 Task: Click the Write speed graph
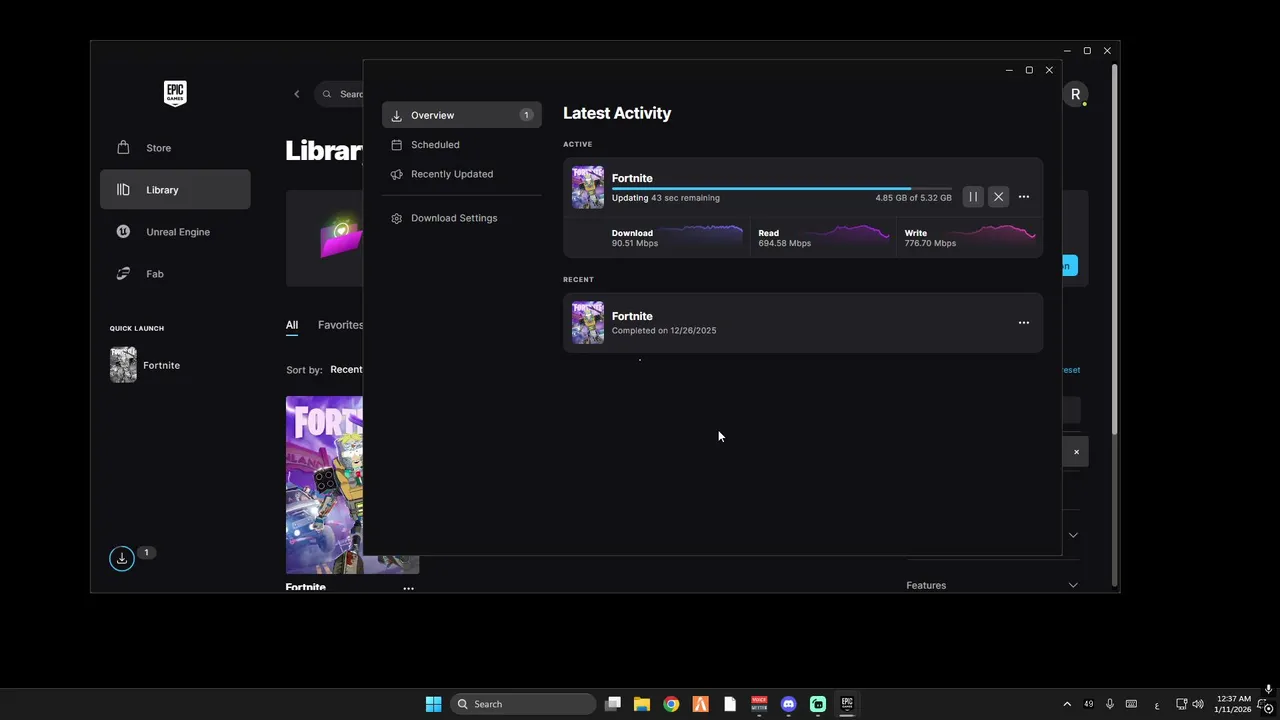993,235
